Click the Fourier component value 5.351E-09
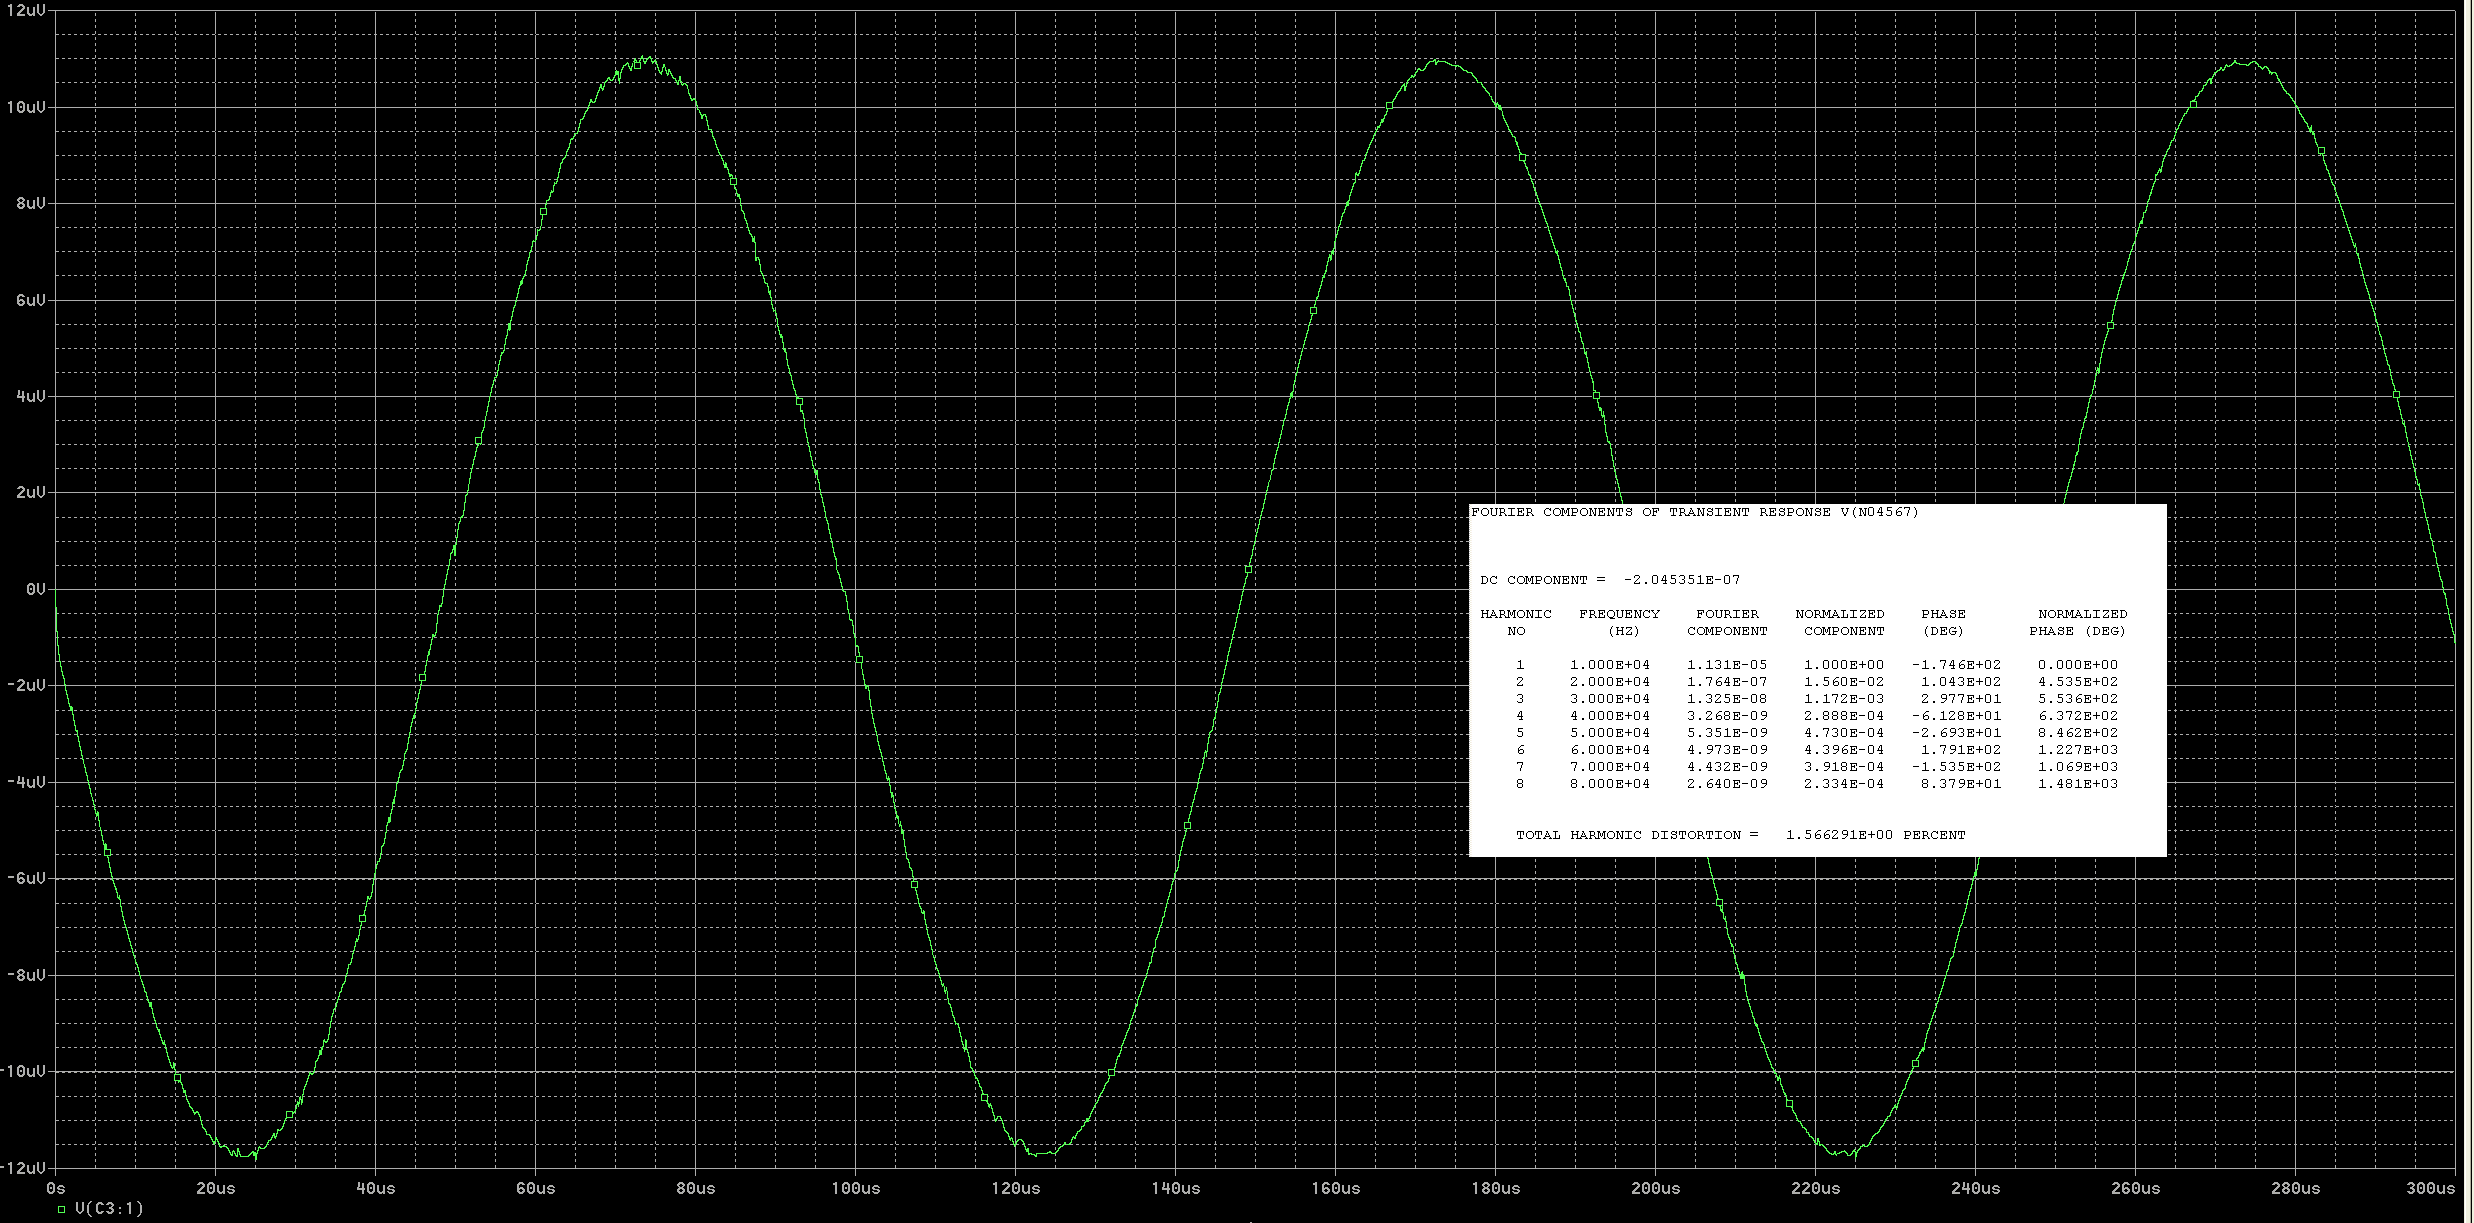The width and height of the screenshot is (2474, 1223). pos(1727,733)
